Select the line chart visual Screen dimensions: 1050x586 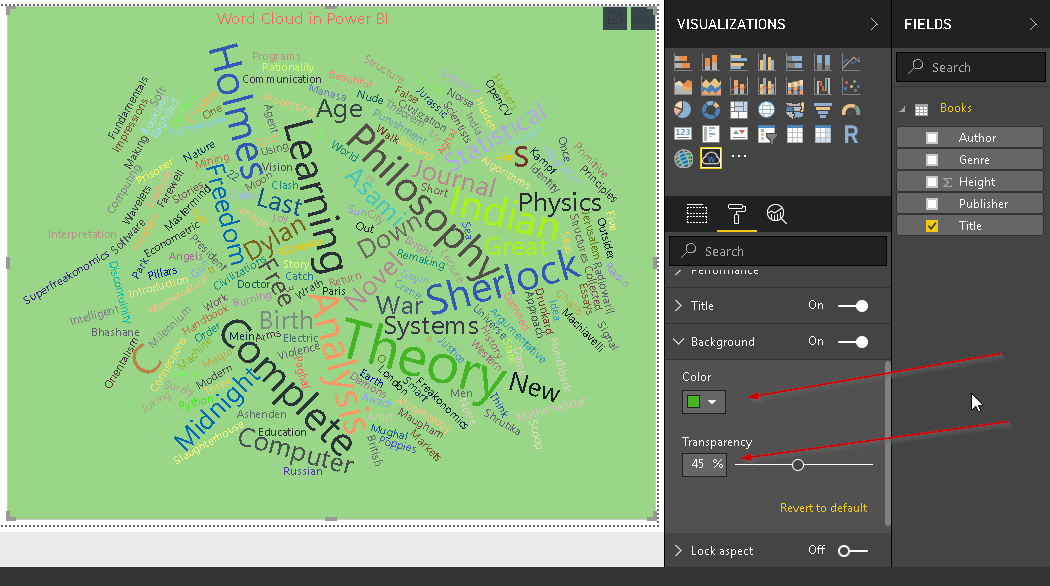[851, 62]
